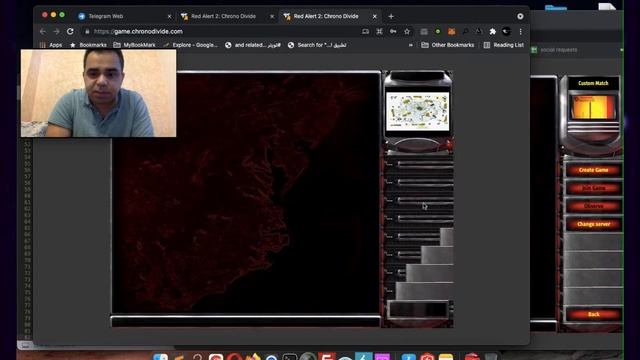Expand the bookmarks overflow chevron
The image size is (640, 360).
click(x=411, y=45)
